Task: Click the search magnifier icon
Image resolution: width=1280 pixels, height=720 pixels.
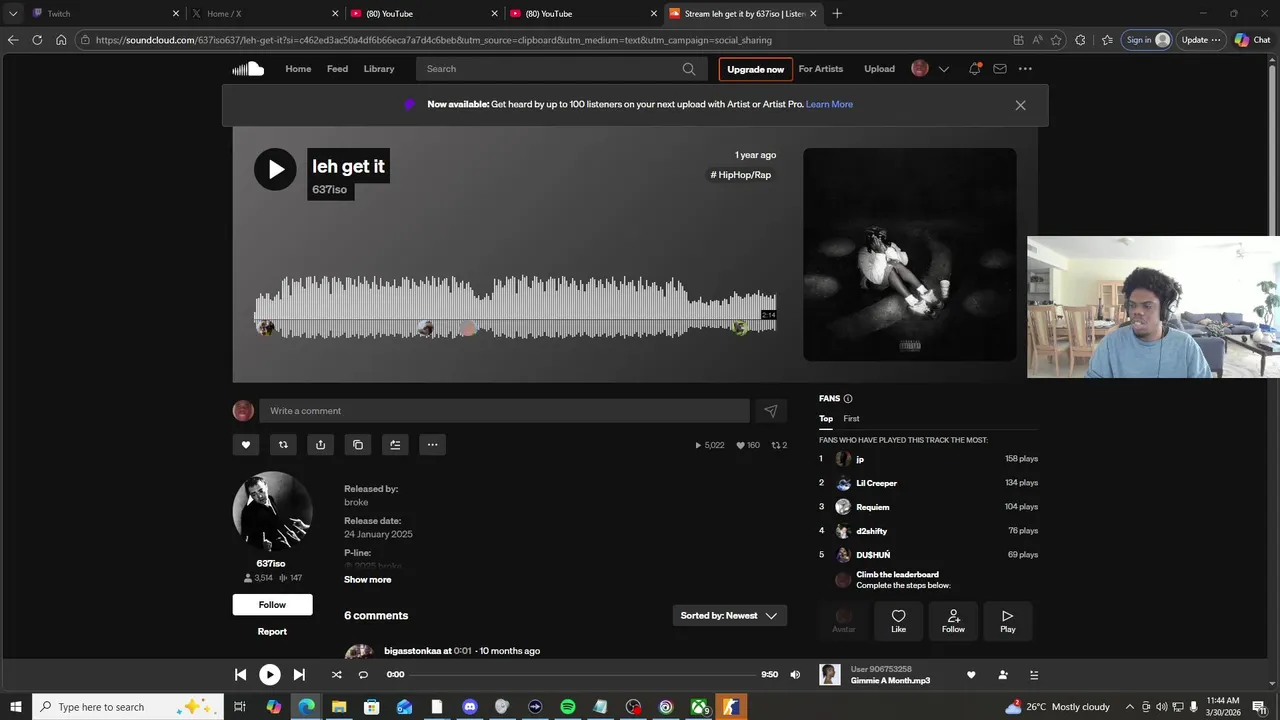Action: (689, 69)
